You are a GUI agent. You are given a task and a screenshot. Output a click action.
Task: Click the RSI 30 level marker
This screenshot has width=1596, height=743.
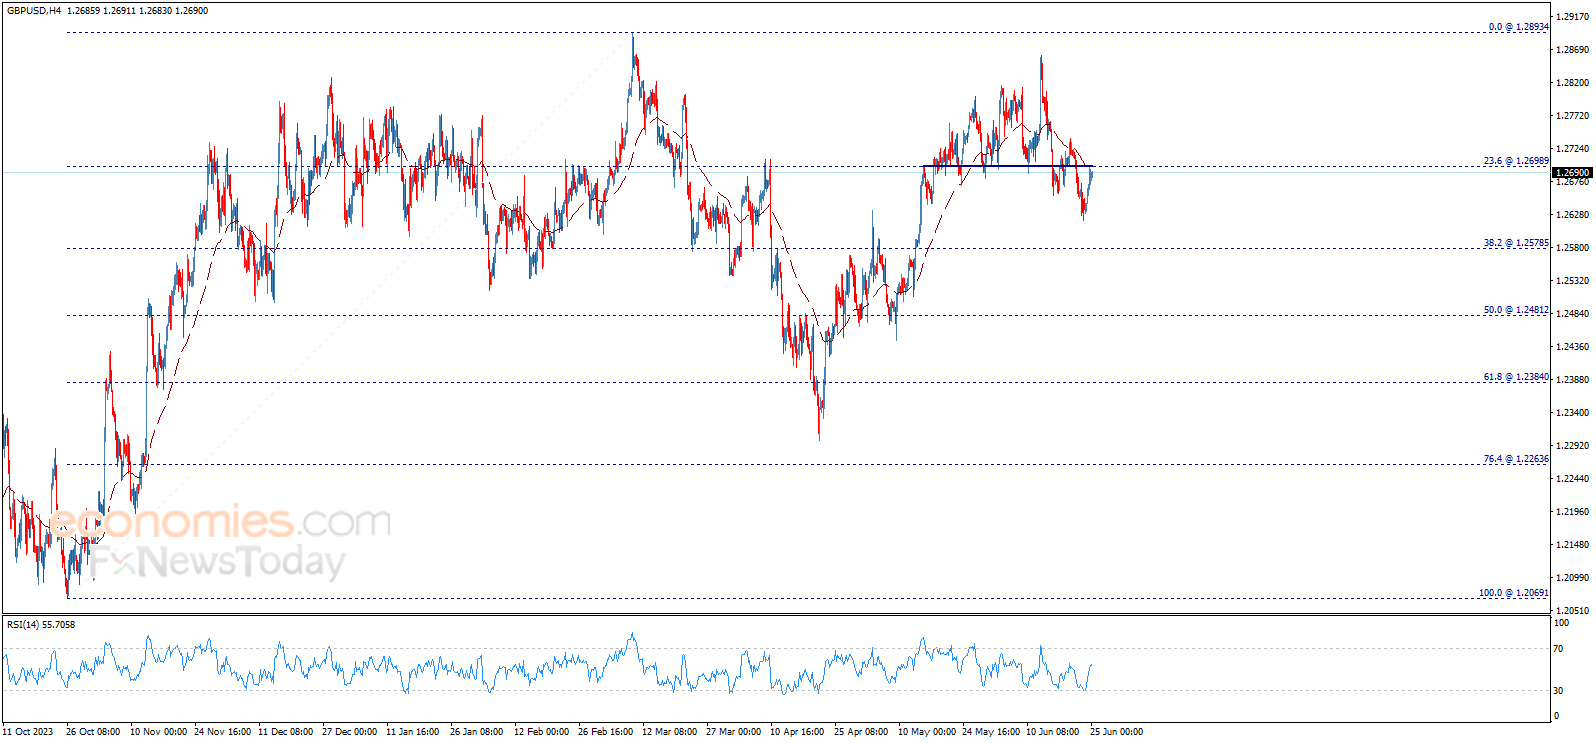(x=1558, y=691)
